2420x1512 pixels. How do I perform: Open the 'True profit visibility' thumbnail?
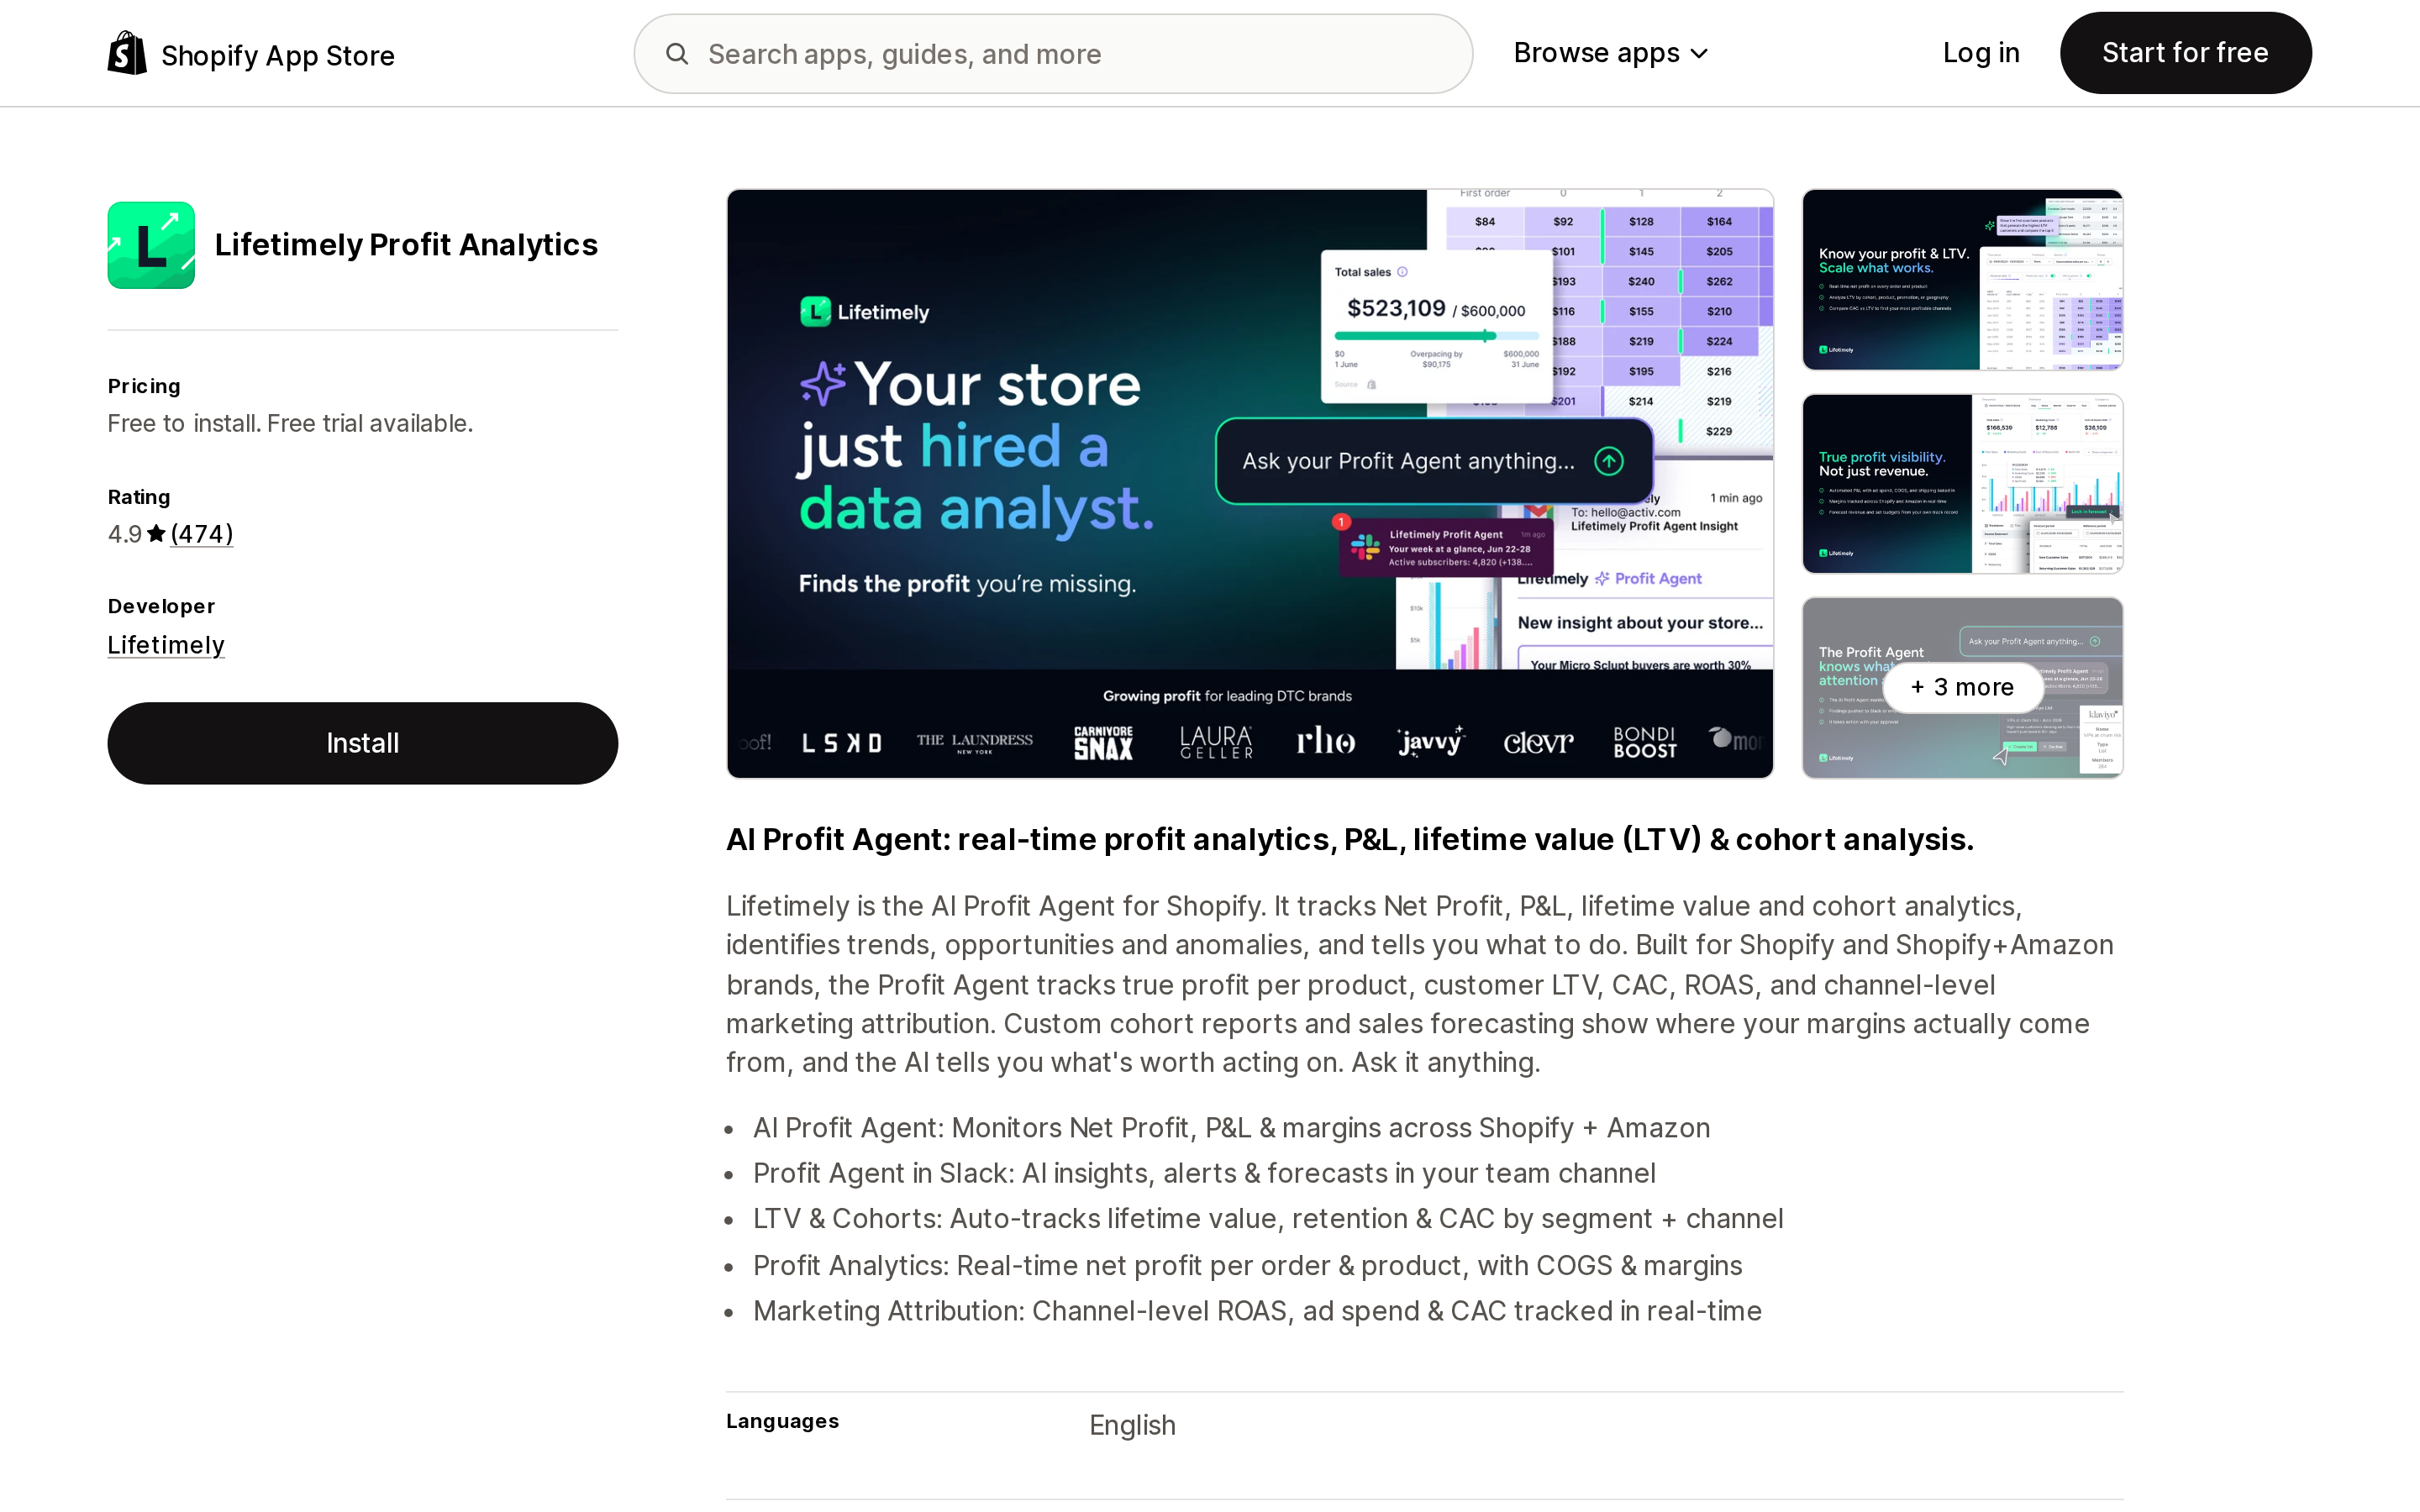[1962, 484]
